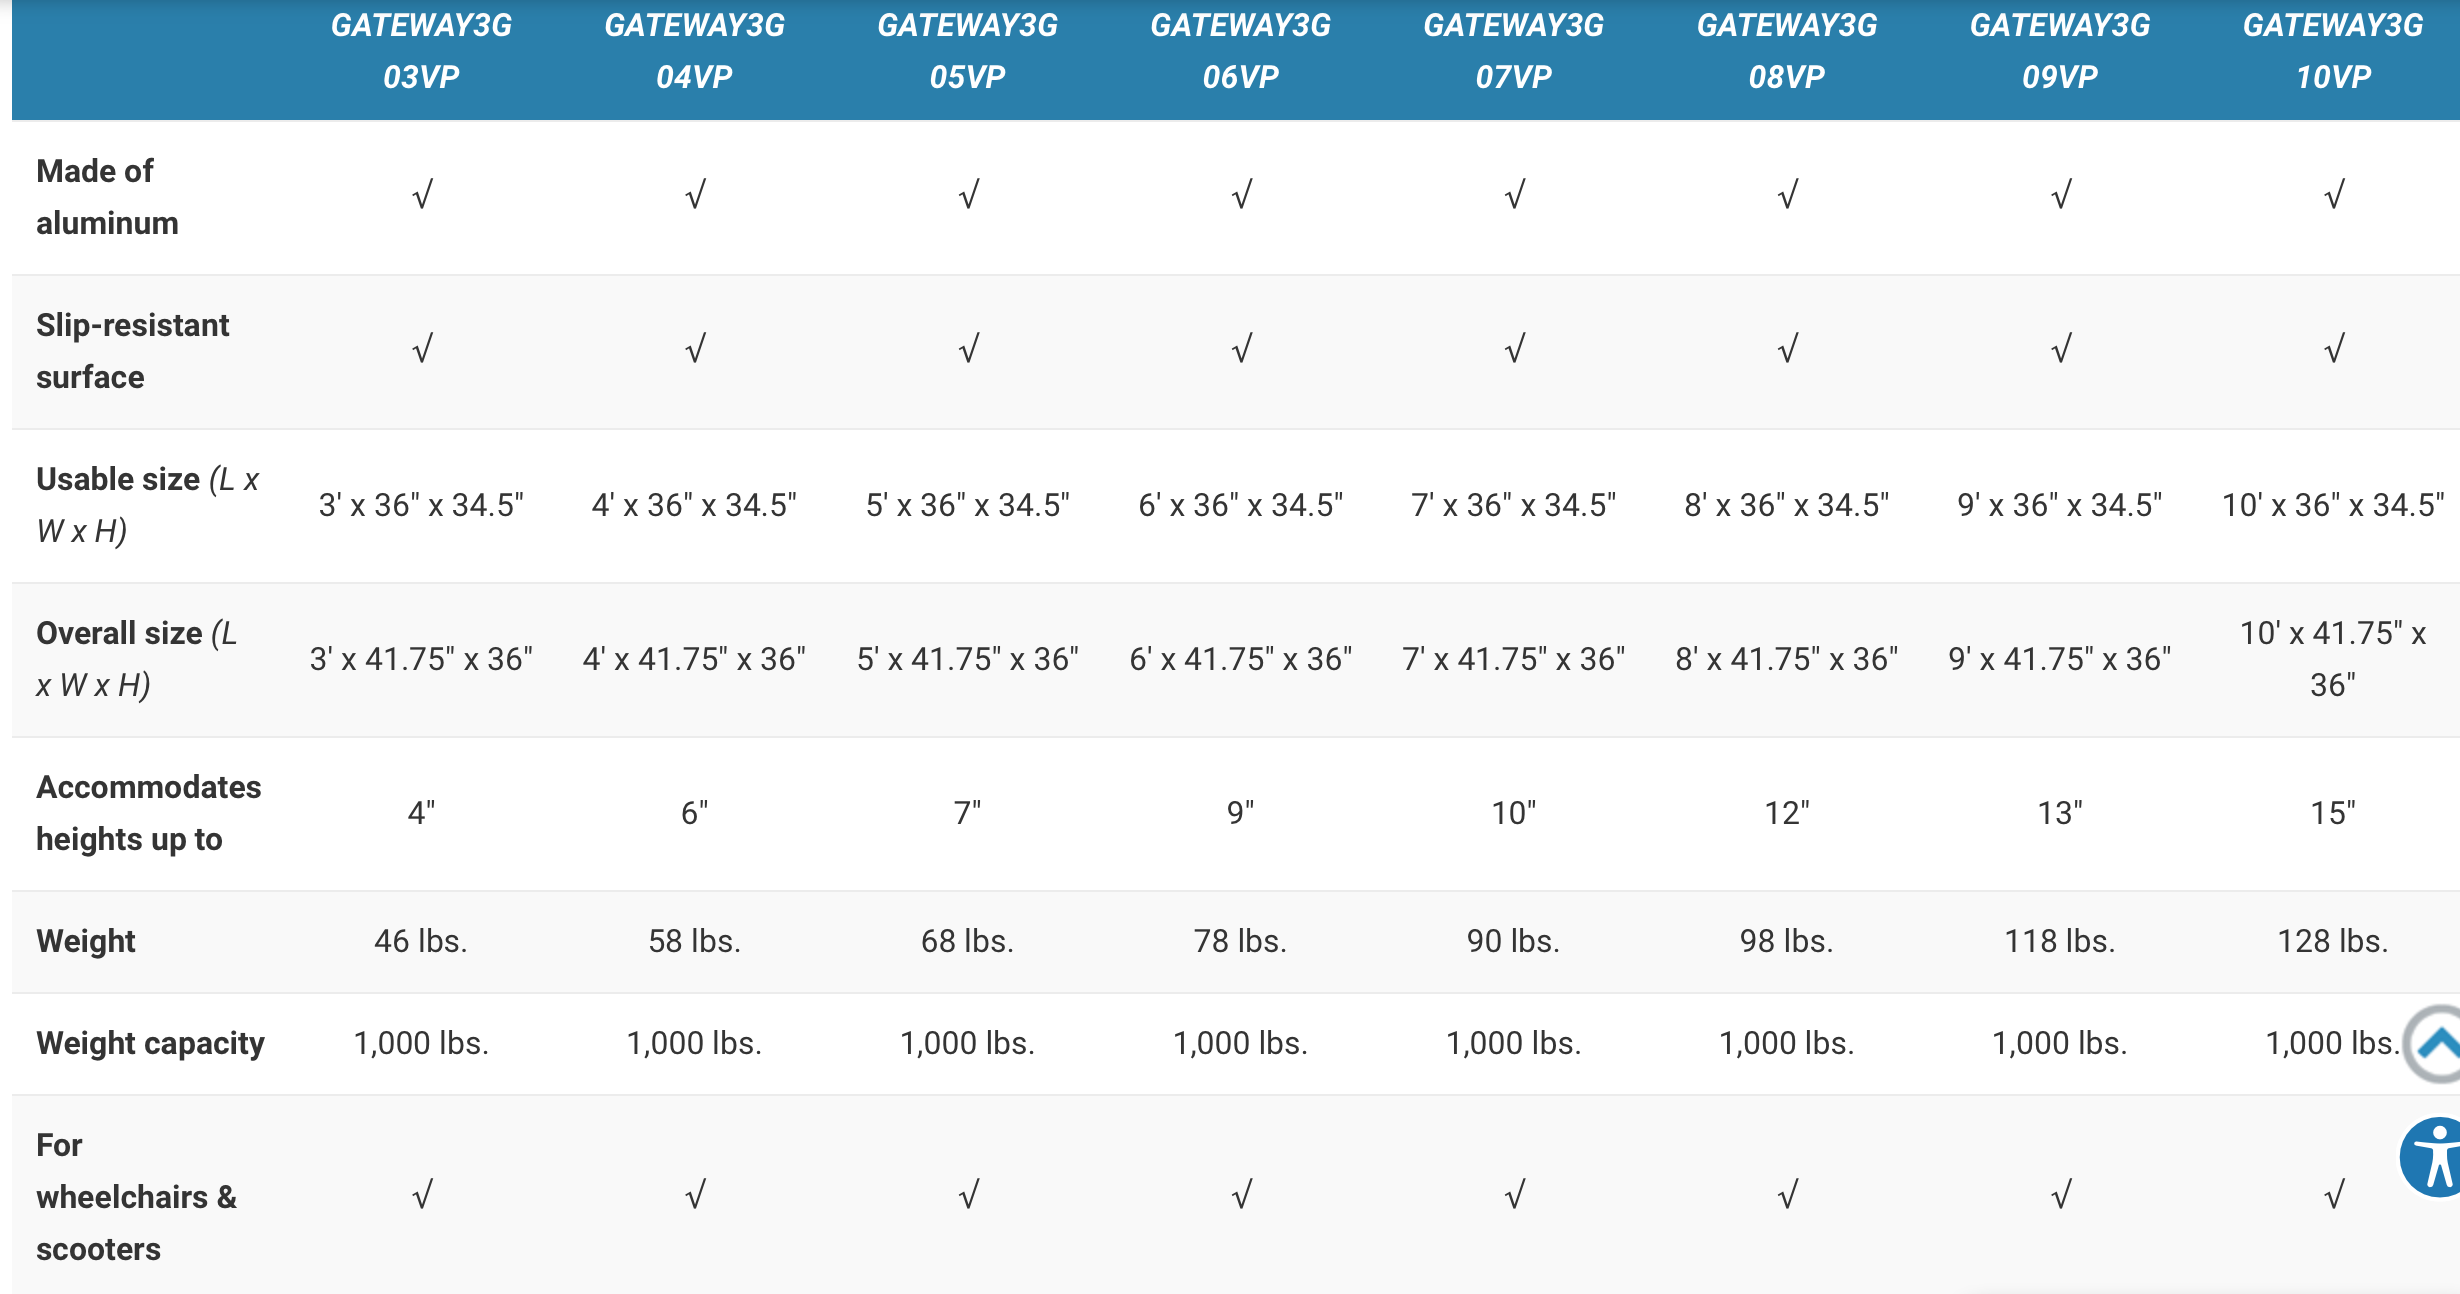Click the slip-resistant checkmark under GATEWAY3G 09VP
Screen dimensions: 2460x1294
(x=2060, y=349)
